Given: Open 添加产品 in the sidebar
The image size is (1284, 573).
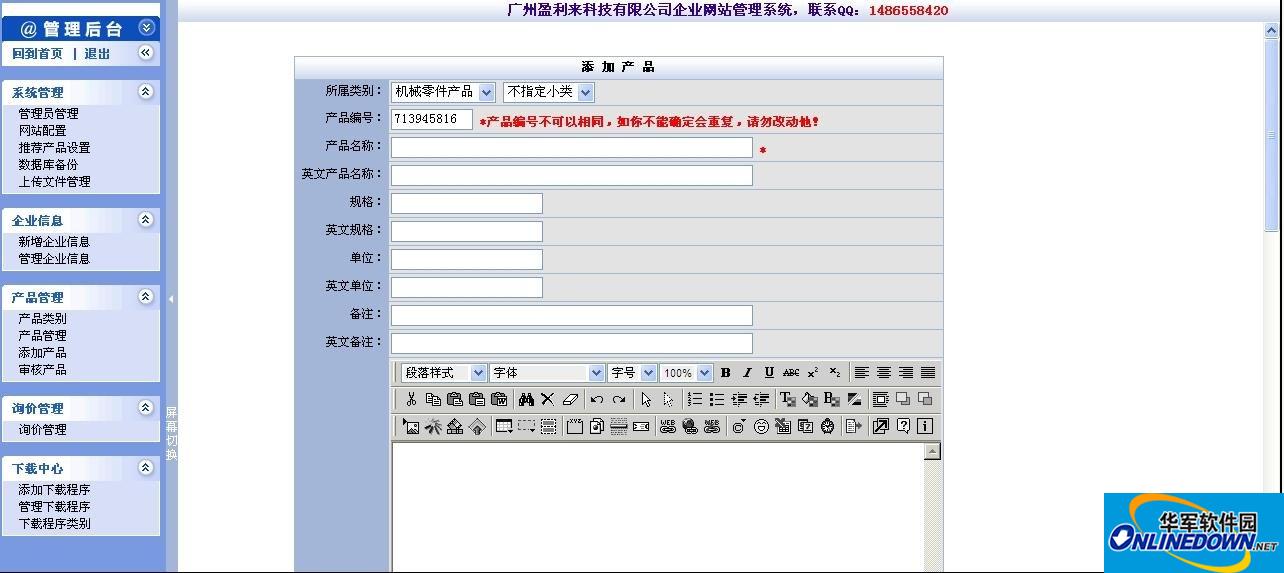Looking at the screenshot, I should (x=42, y=353).
